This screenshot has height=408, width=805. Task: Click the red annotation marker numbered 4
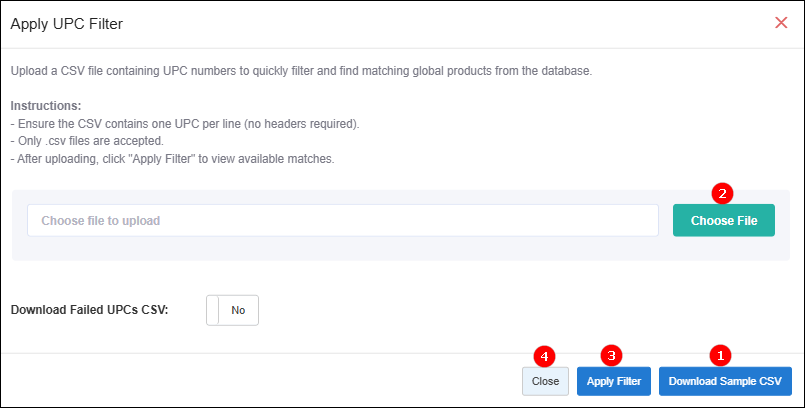(544, 354)
